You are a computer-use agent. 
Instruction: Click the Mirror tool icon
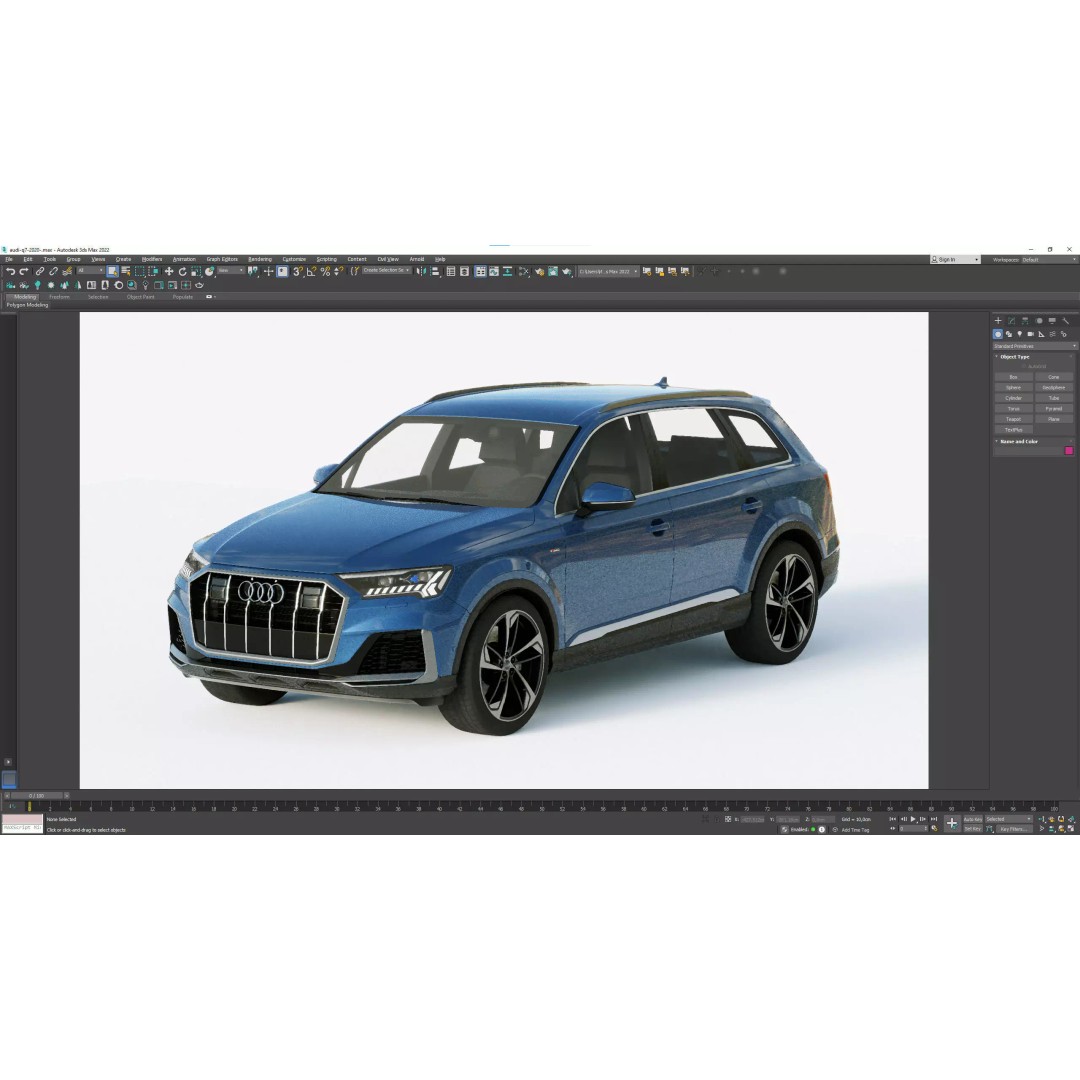tap(420, 271)
